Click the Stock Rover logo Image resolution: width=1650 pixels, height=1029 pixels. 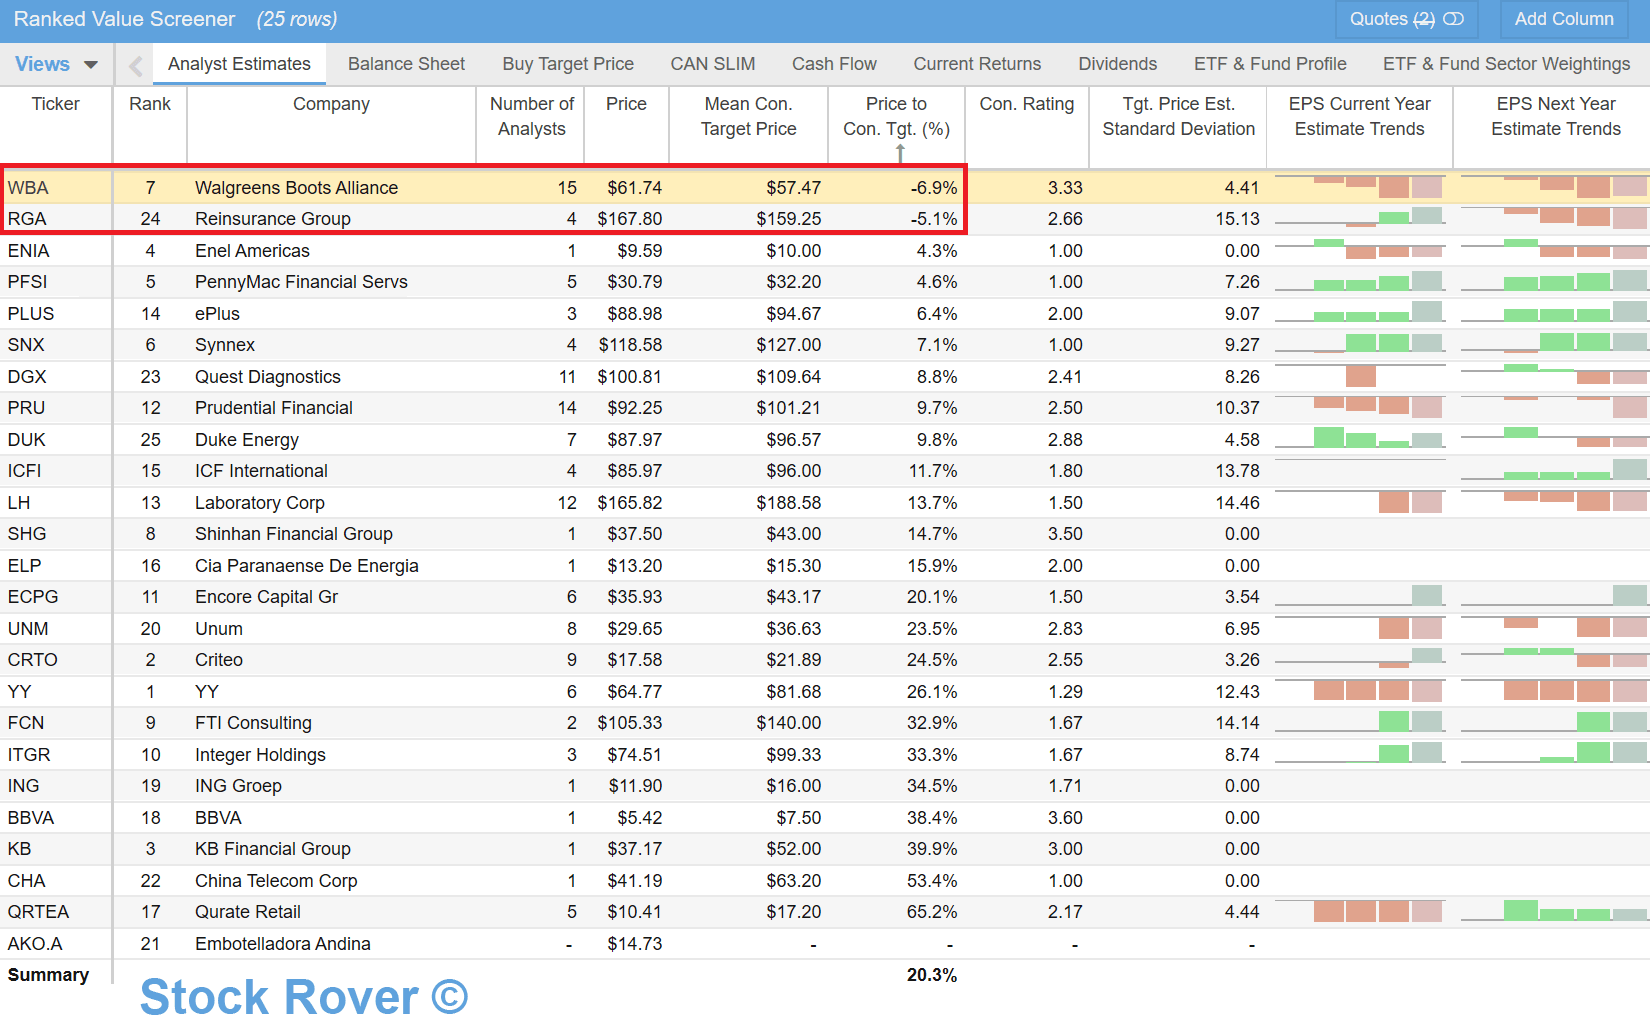click(x=303, y=997)
